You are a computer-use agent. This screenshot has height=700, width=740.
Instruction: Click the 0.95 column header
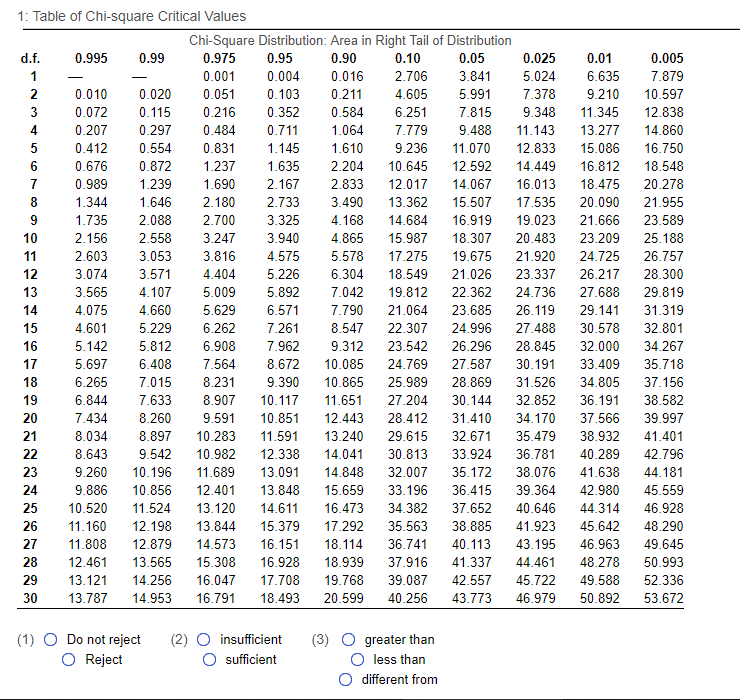[279, 59]
